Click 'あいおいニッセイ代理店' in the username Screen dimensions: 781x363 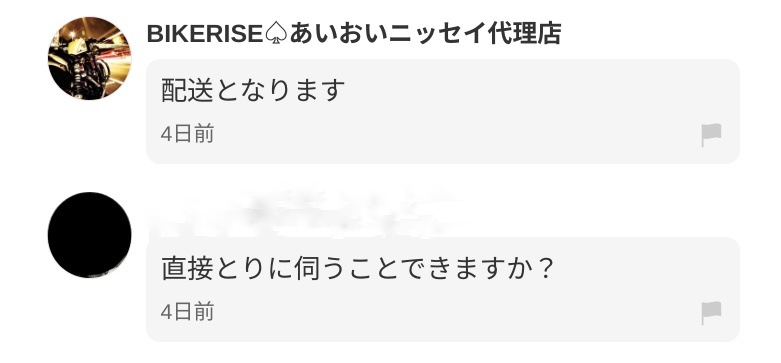(425, 34)
